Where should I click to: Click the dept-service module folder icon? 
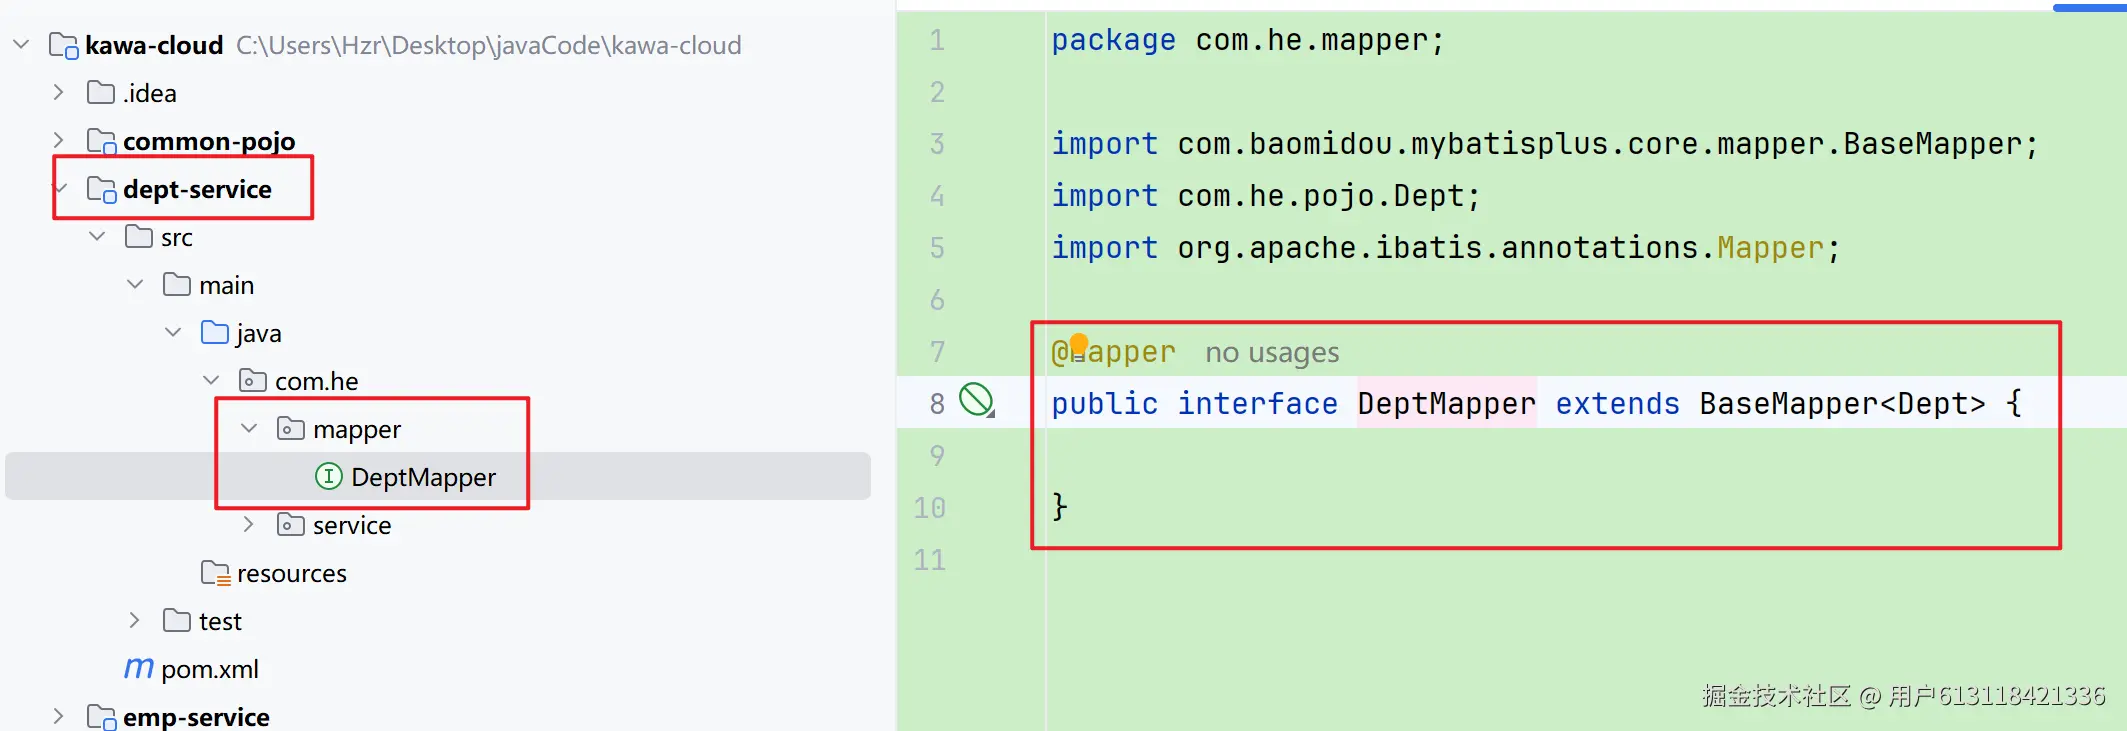coord(102,189)
